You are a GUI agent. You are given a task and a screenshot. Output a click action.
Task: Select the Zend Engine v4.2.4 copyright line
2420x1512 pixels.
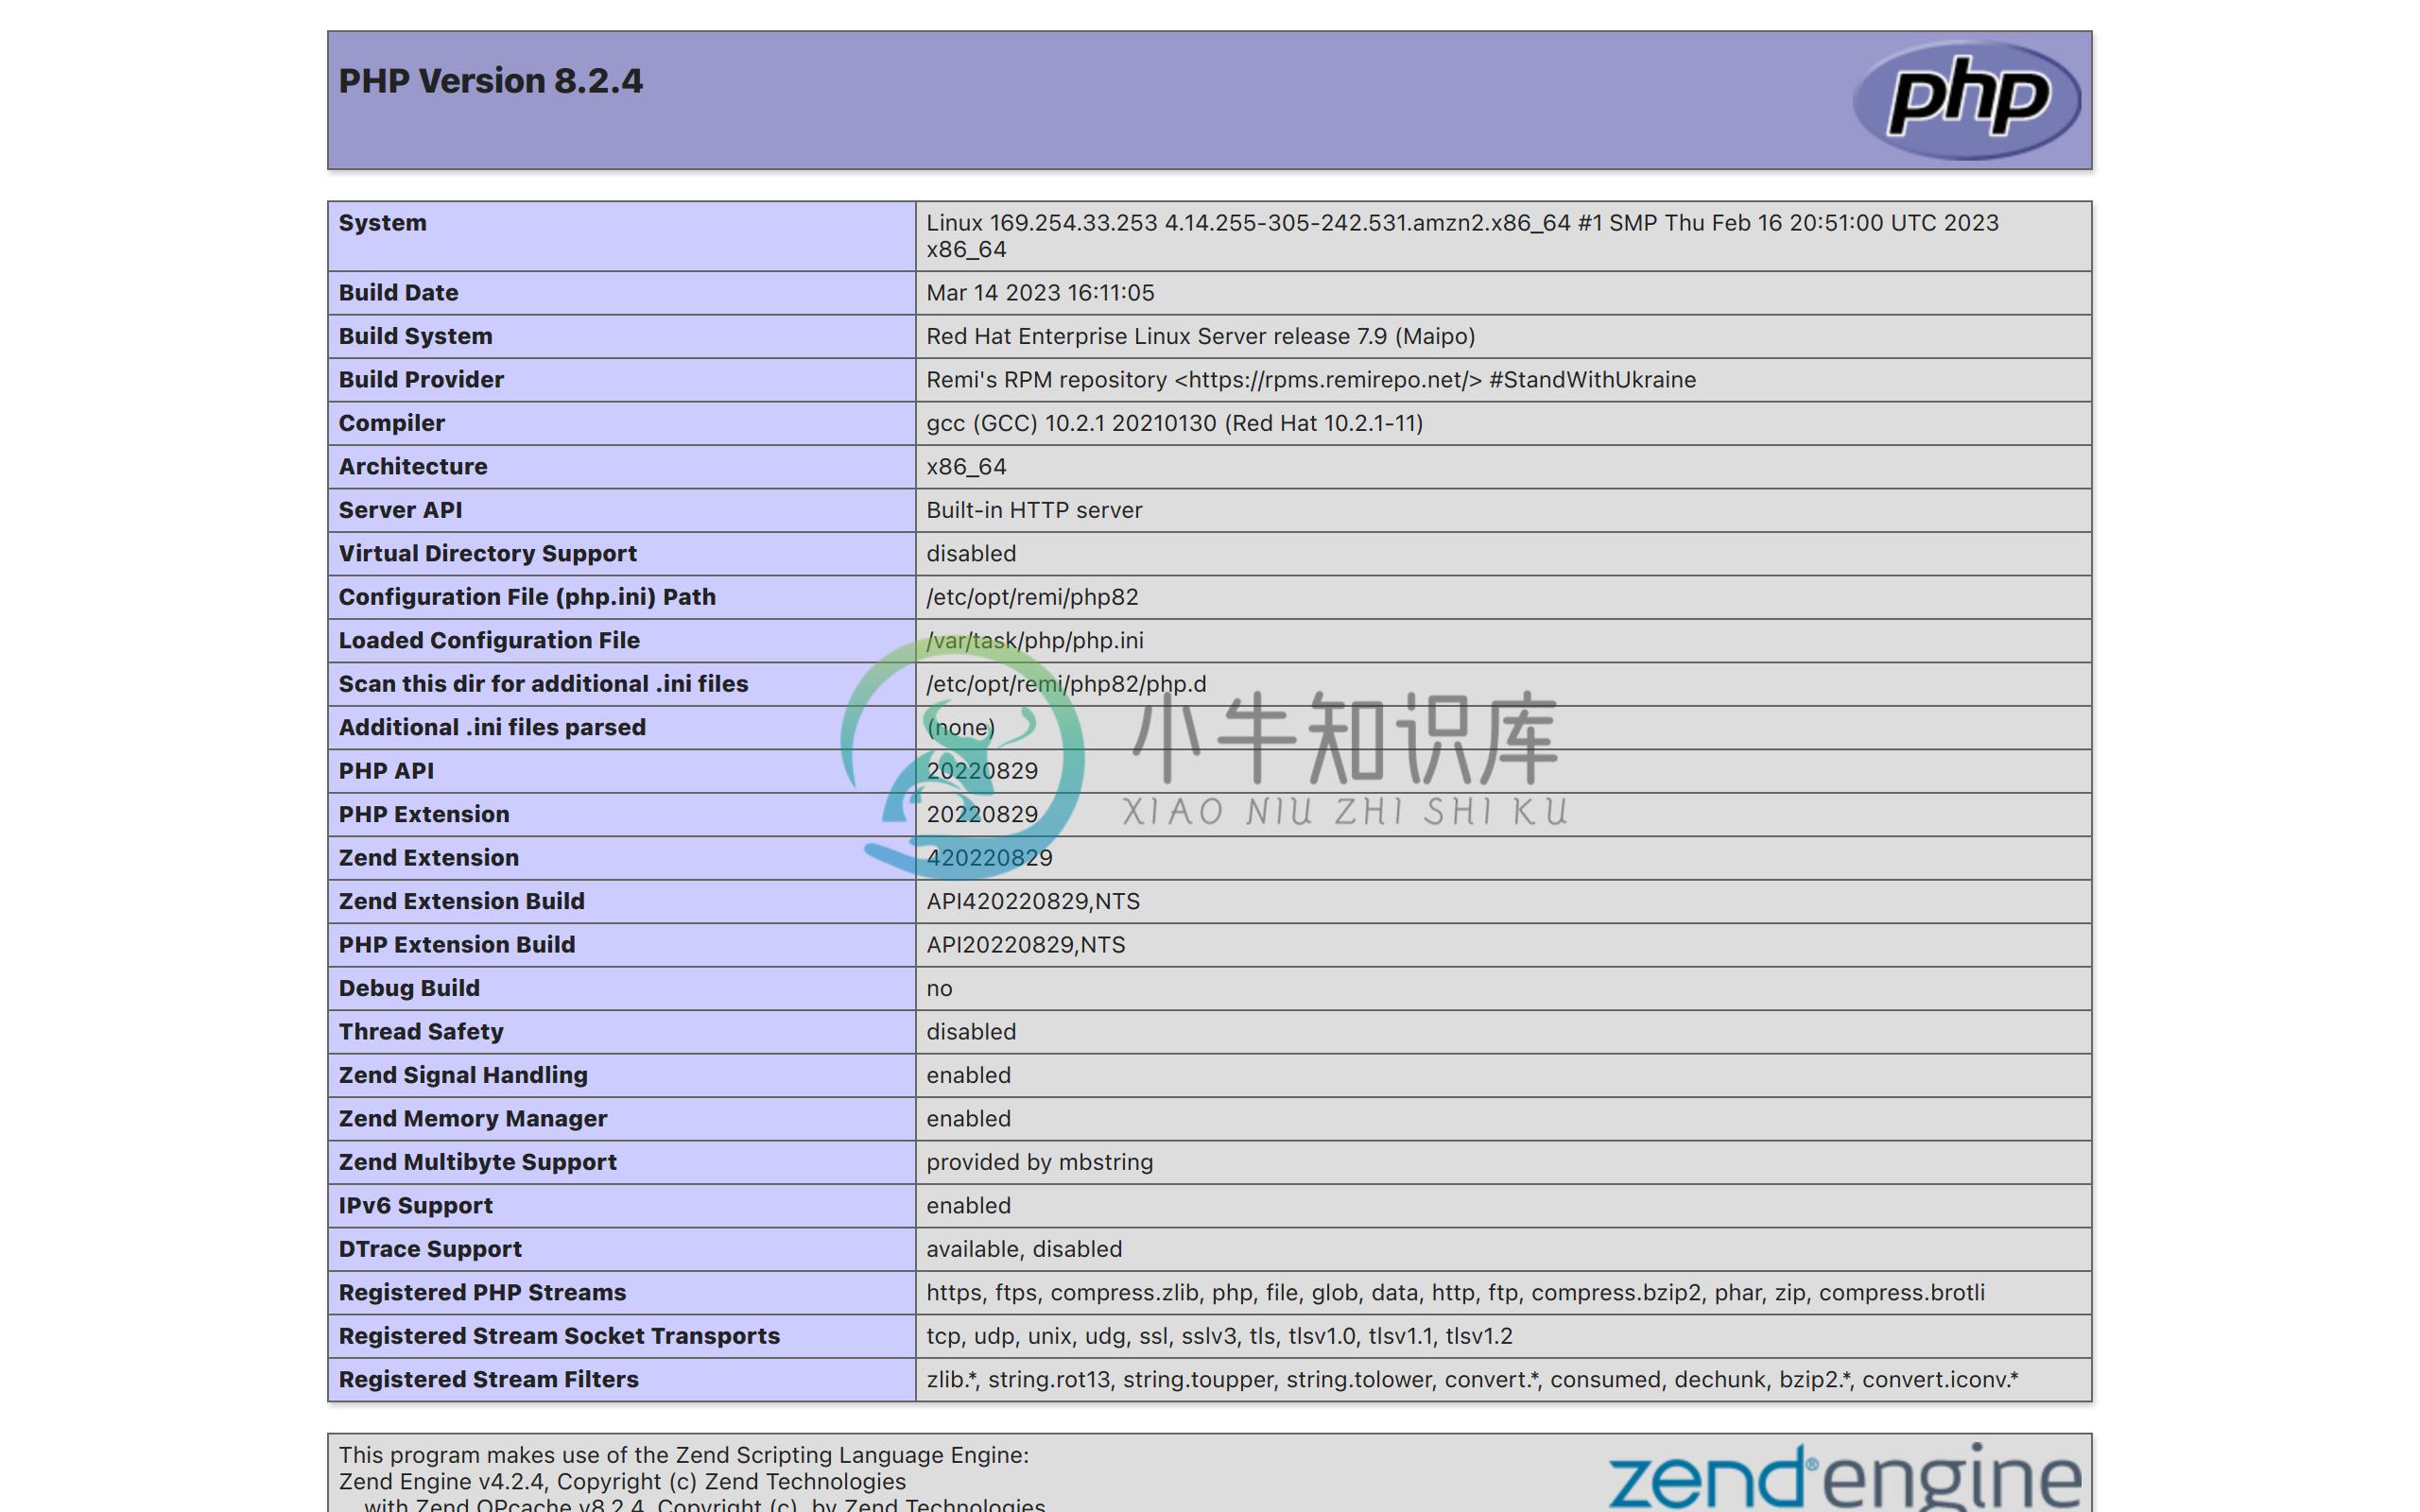(622, 1482)
